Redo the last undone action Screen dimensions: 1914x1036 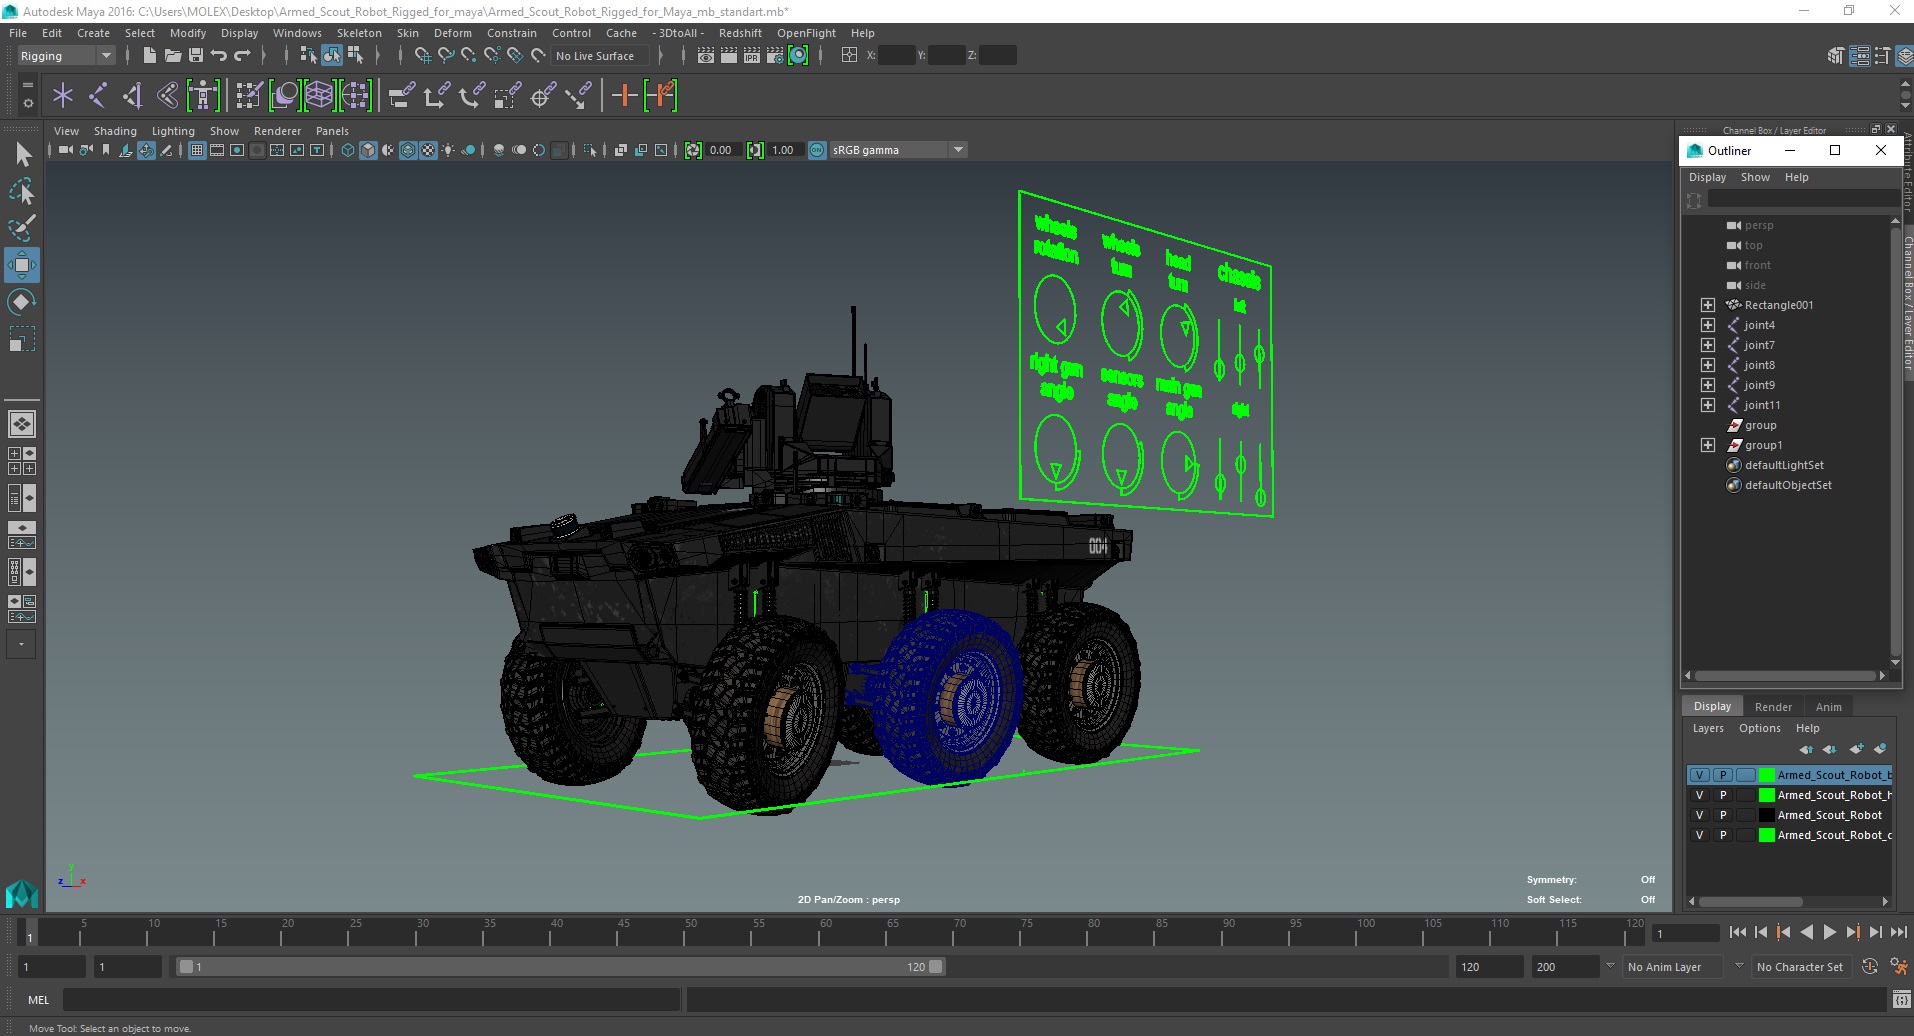point(242,56)
